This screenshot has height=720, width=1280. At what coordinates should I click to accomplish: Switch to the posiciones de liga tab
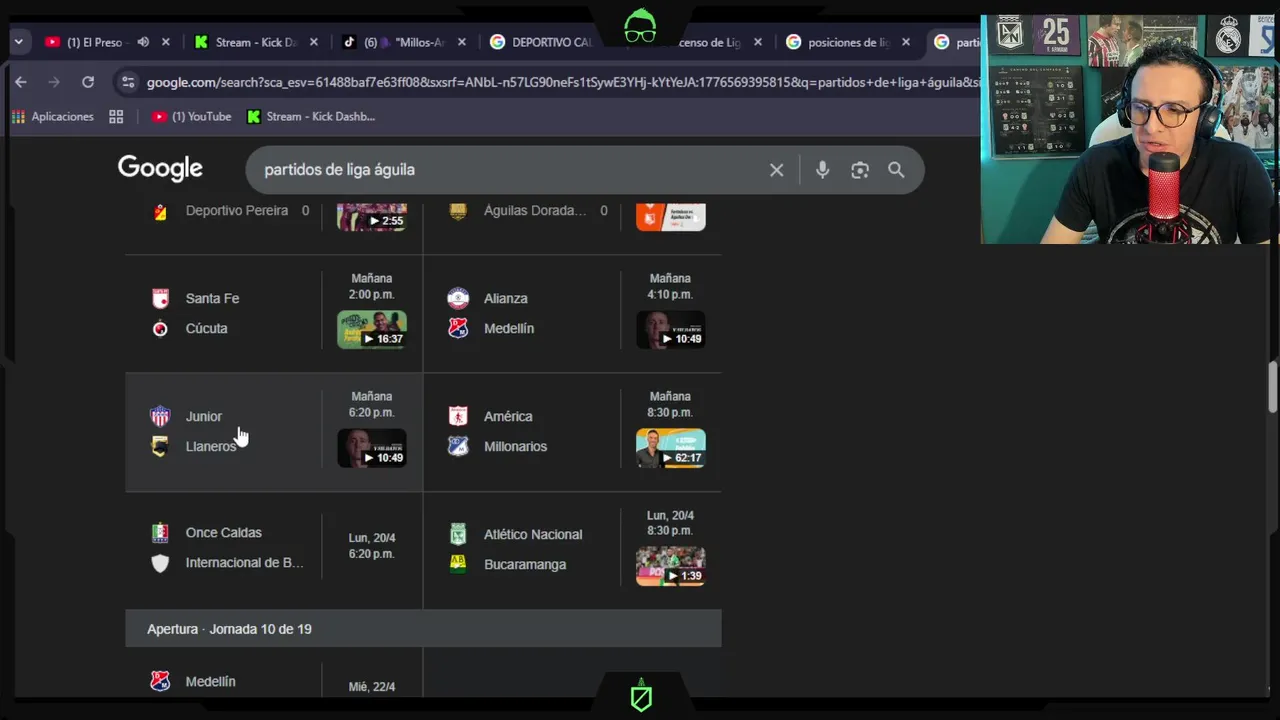pyautogui.click(x=838, y=42)
